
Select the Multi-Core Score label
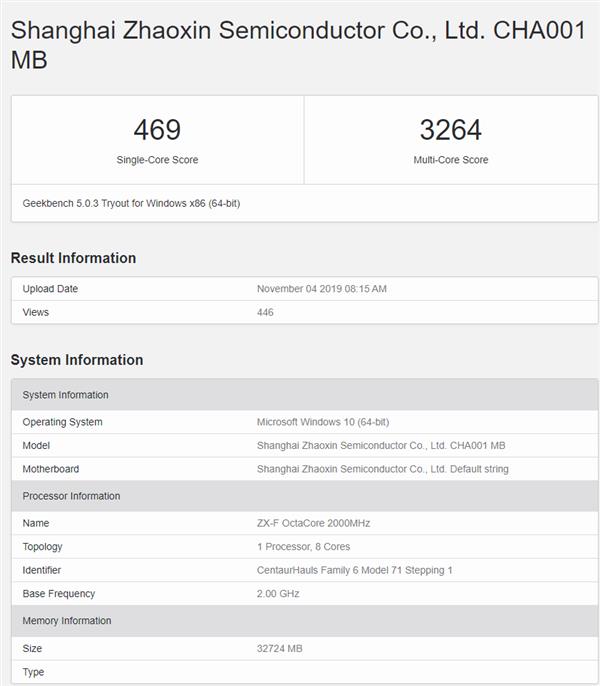coord(451,160)
